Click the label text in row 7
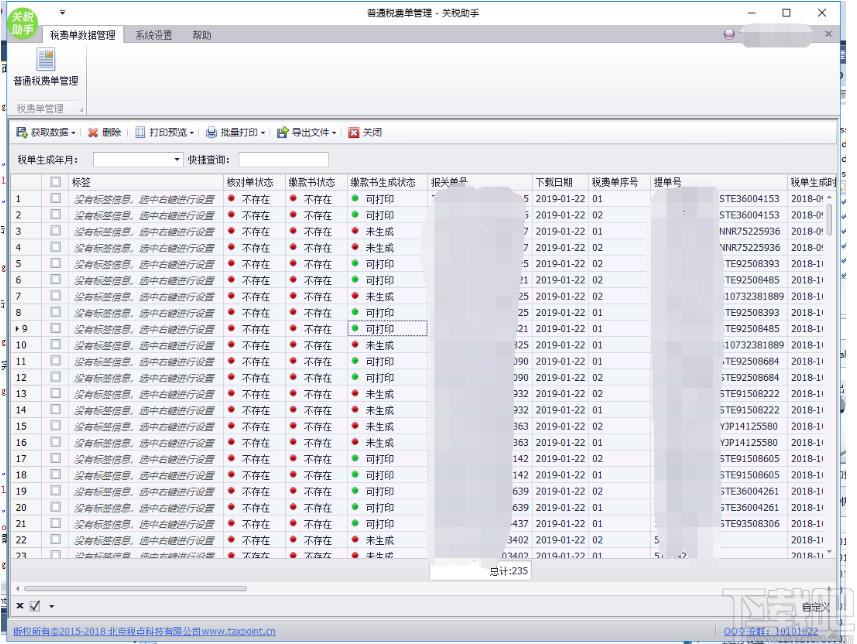The width and height of the screenshot is (857, 644). [x=144, y=296]
